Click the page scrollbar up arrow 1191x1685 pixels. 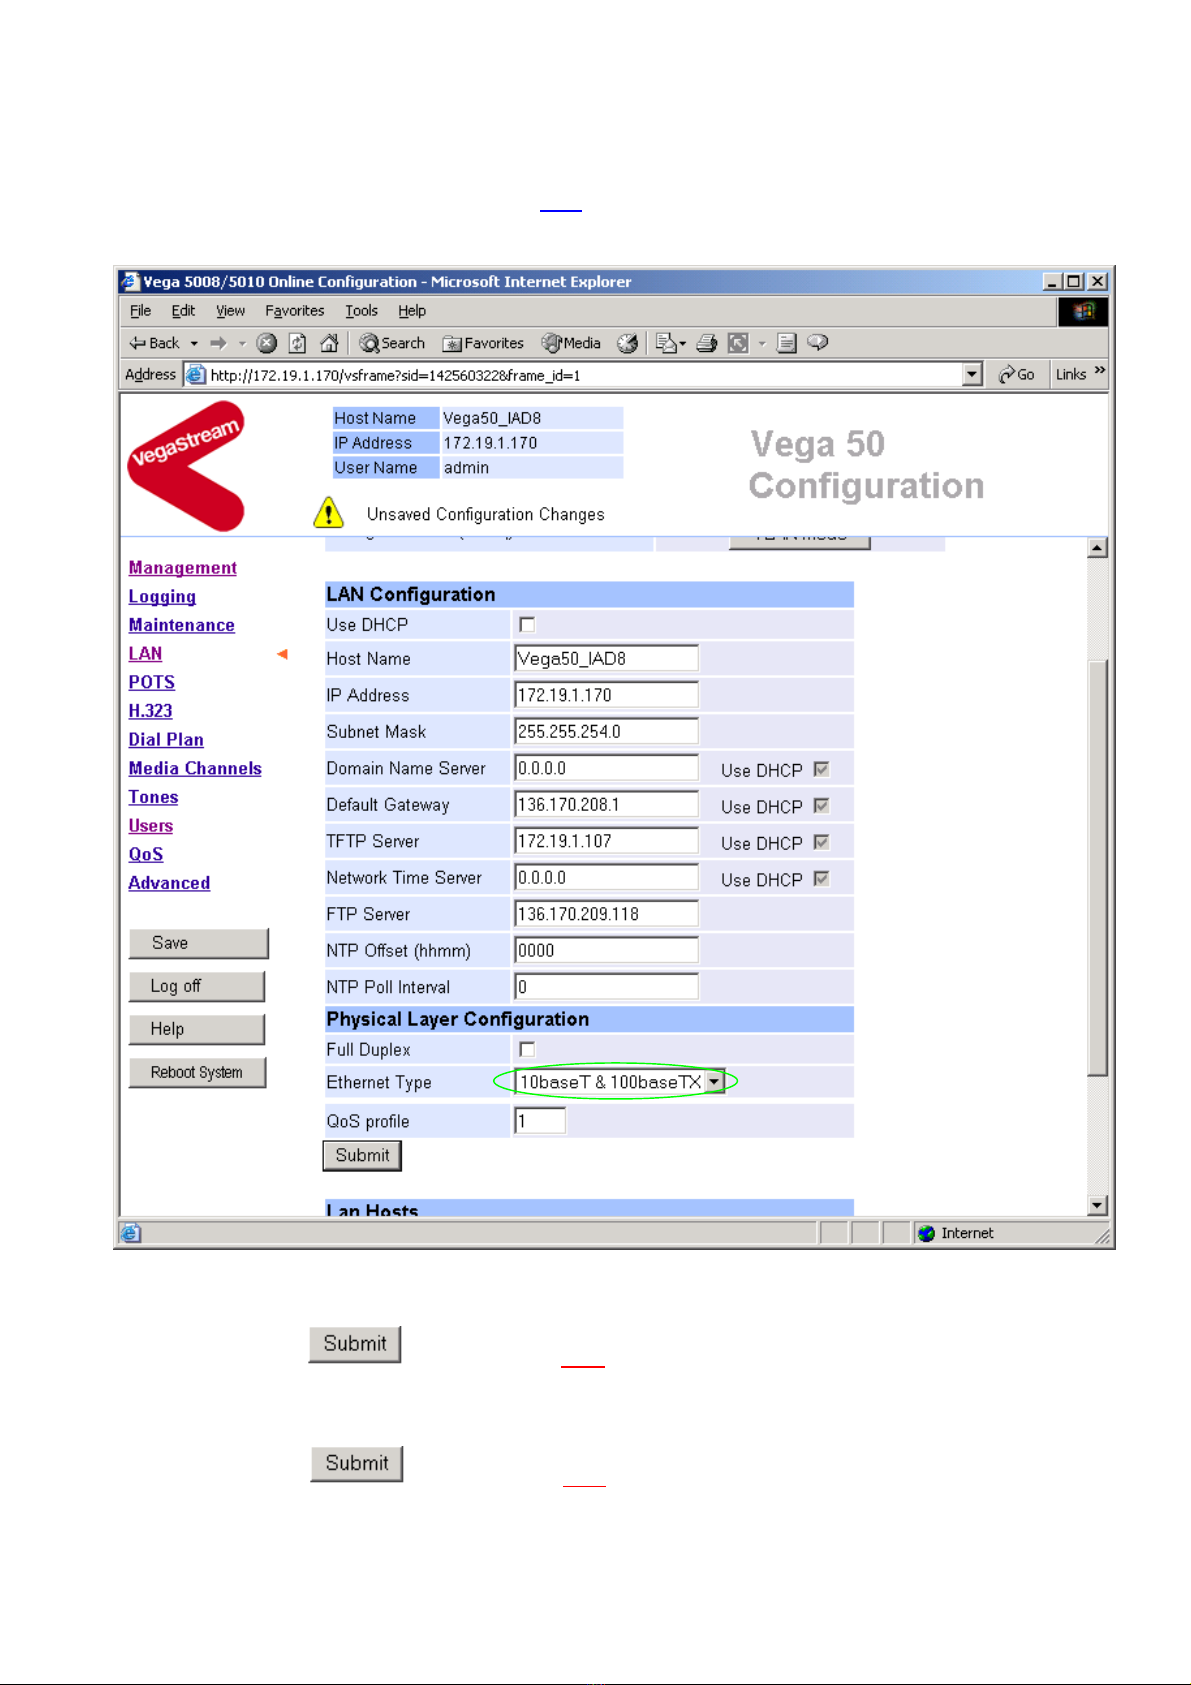click(1097, 548)
